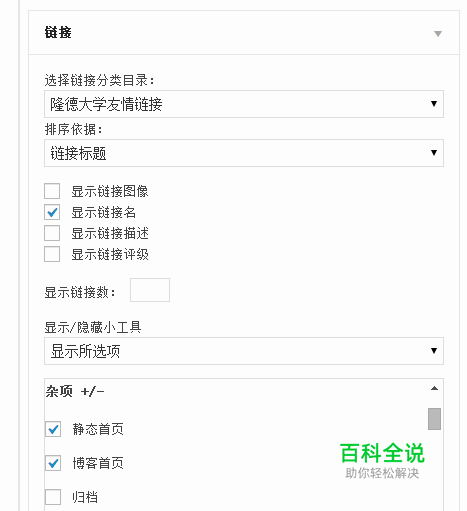
Task: Enable the 显示链接图像 checkbox
Action: 52,191
